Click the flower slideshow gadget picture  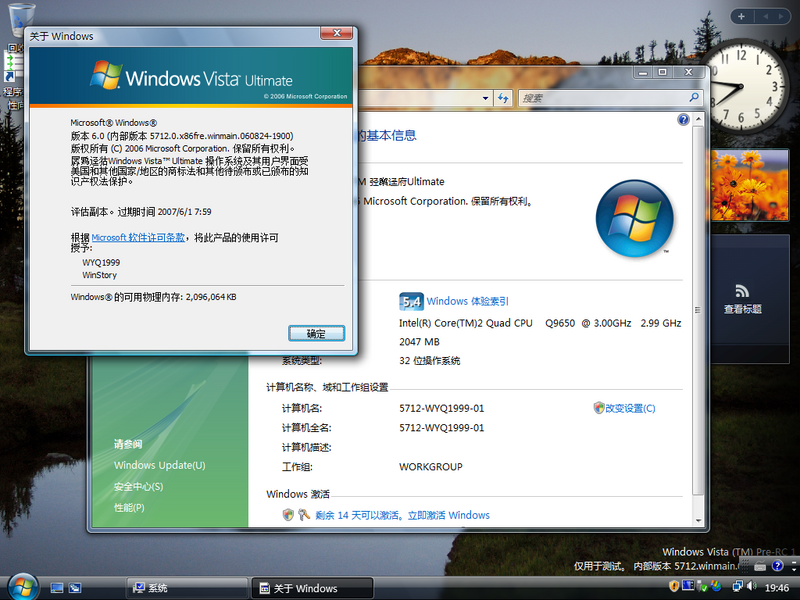pyautogui.click(x=749, y=185)
